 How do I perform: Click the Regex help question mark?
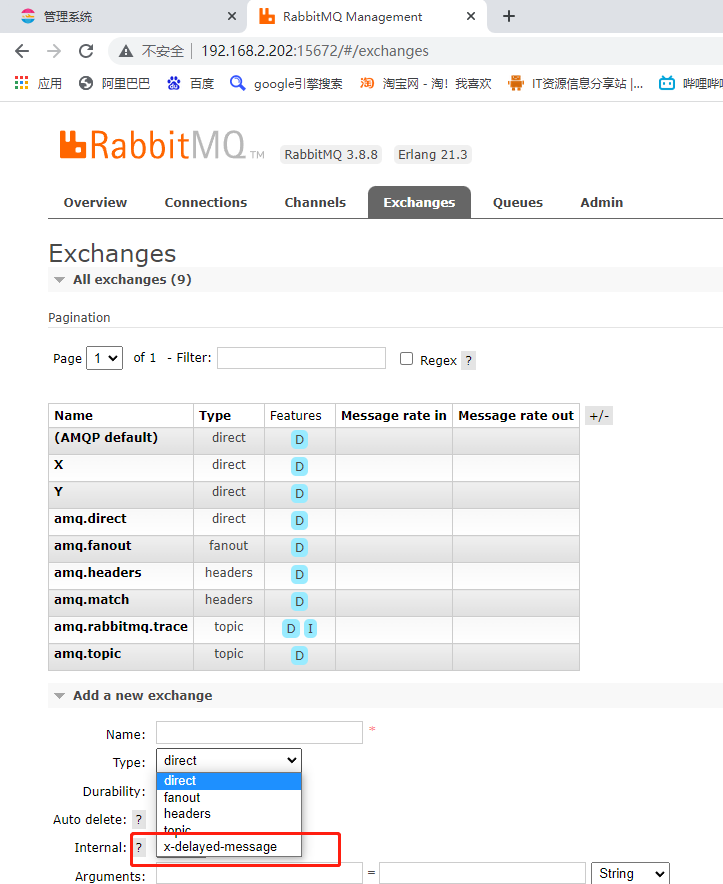click(x=469, y=360)
